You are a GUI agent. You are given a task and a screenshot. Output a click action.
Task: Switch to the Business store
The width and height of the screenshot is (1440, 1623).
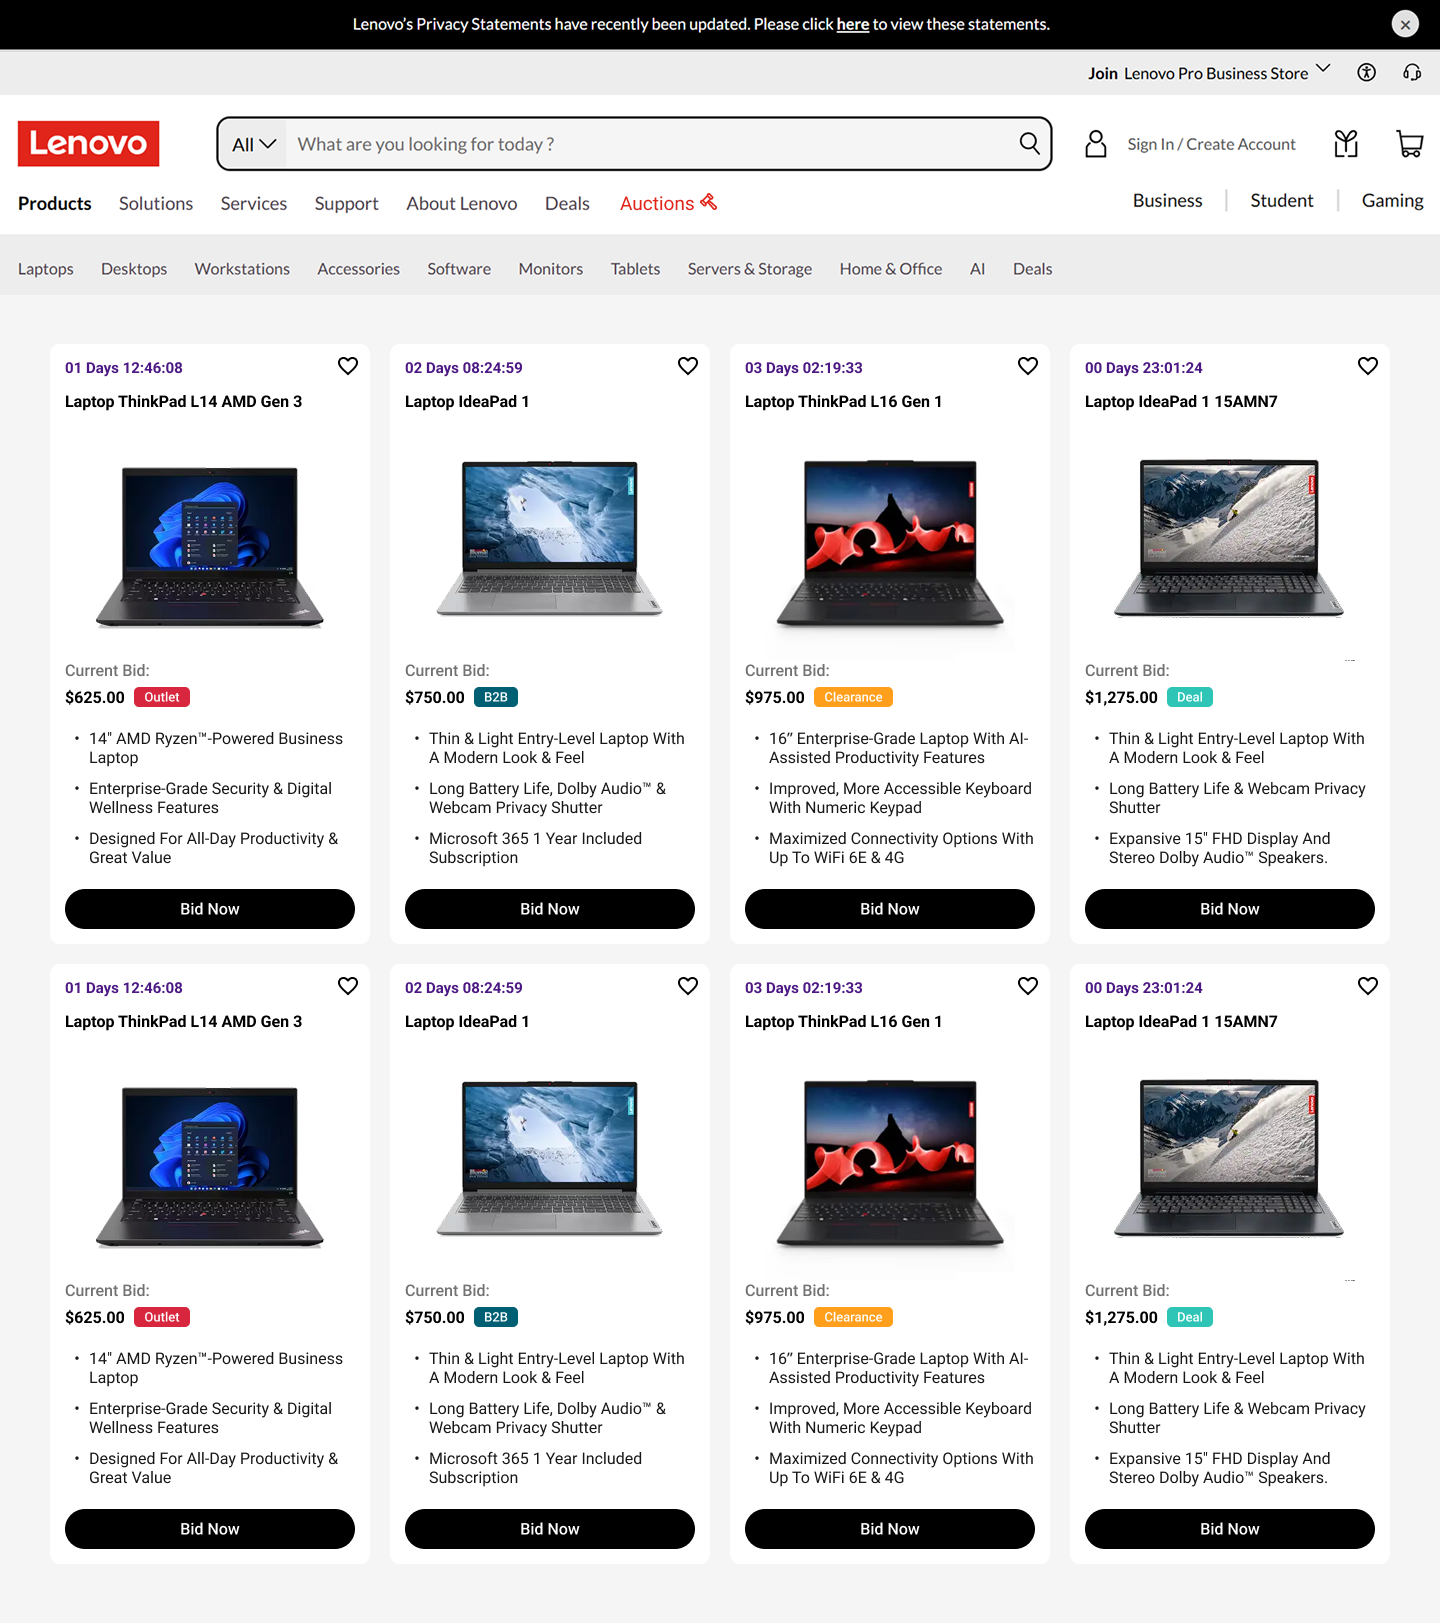point(1168,200)
